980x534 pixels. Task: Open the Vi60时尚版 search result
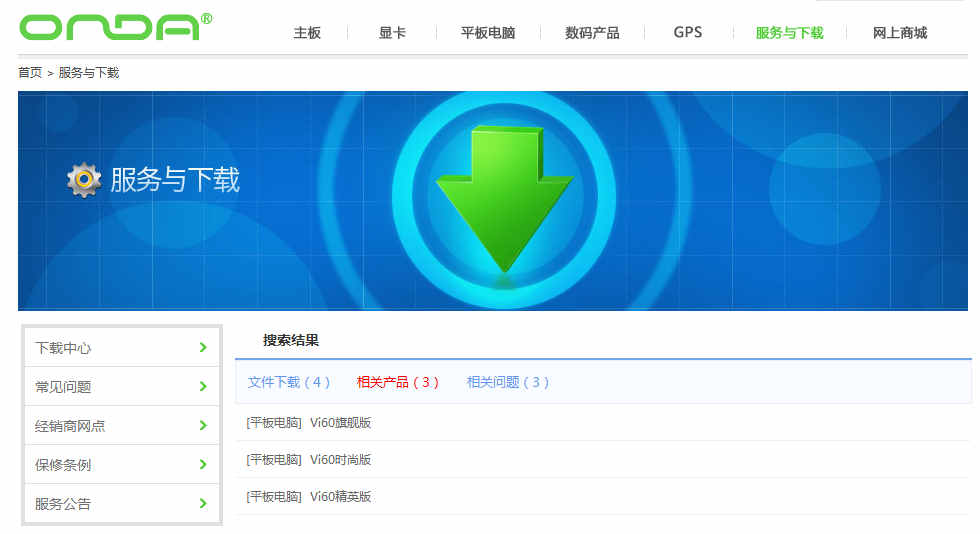[x=341, y=460]
